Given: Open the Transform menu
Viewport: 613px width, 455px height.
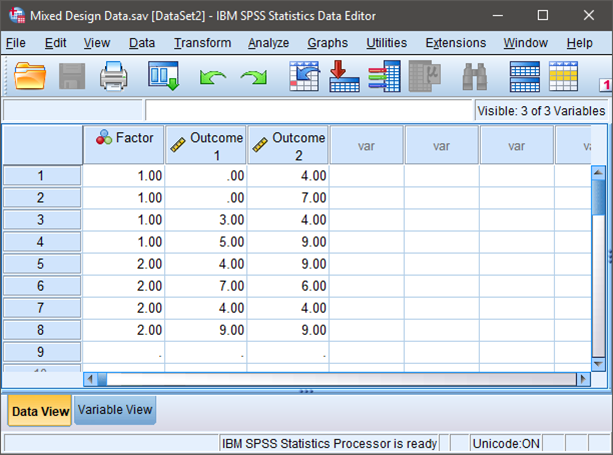Looking at the screenshot, I should point(203,43).
